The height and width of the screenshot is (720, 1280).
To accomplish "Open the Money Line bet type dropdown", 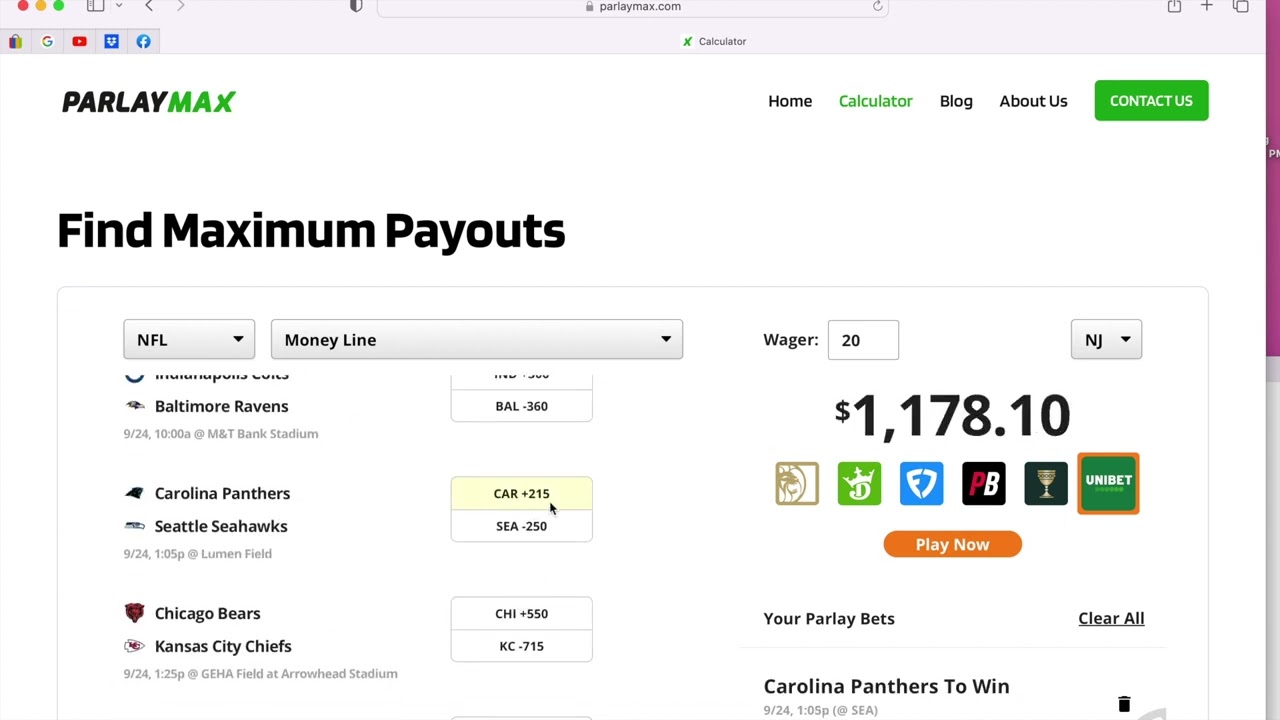I will click(477, 340).
